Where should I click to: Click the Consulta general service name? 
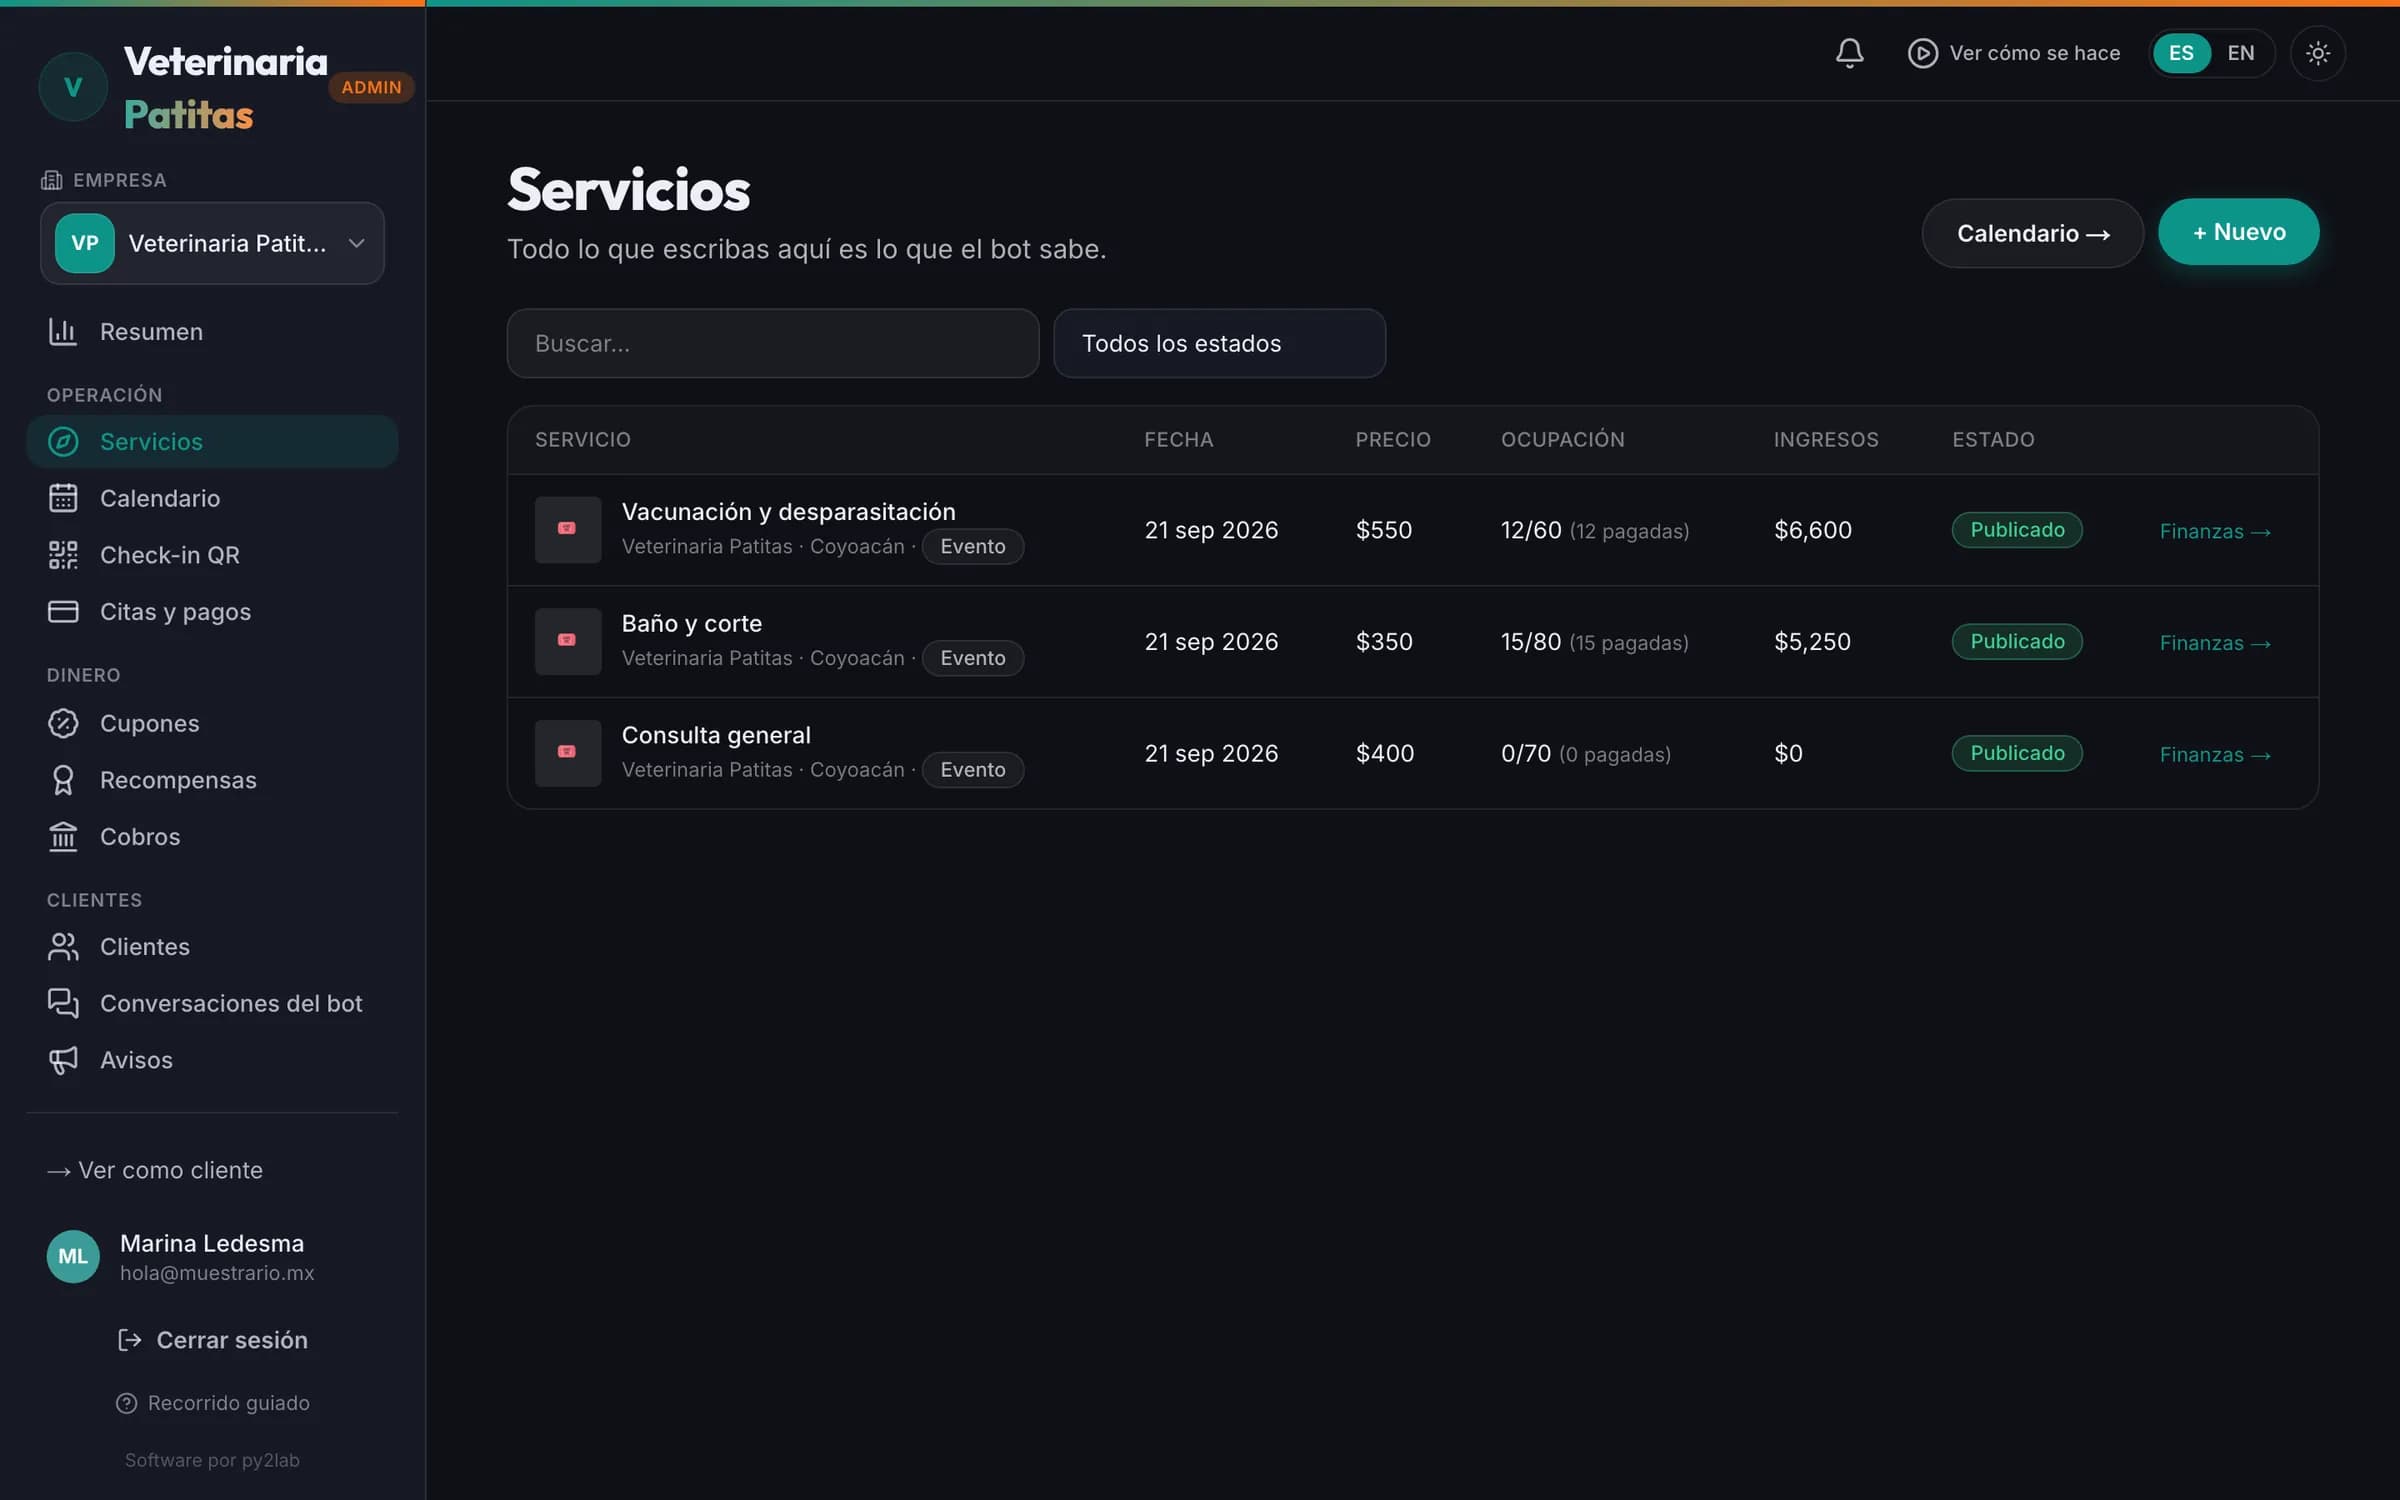point(716,735)
